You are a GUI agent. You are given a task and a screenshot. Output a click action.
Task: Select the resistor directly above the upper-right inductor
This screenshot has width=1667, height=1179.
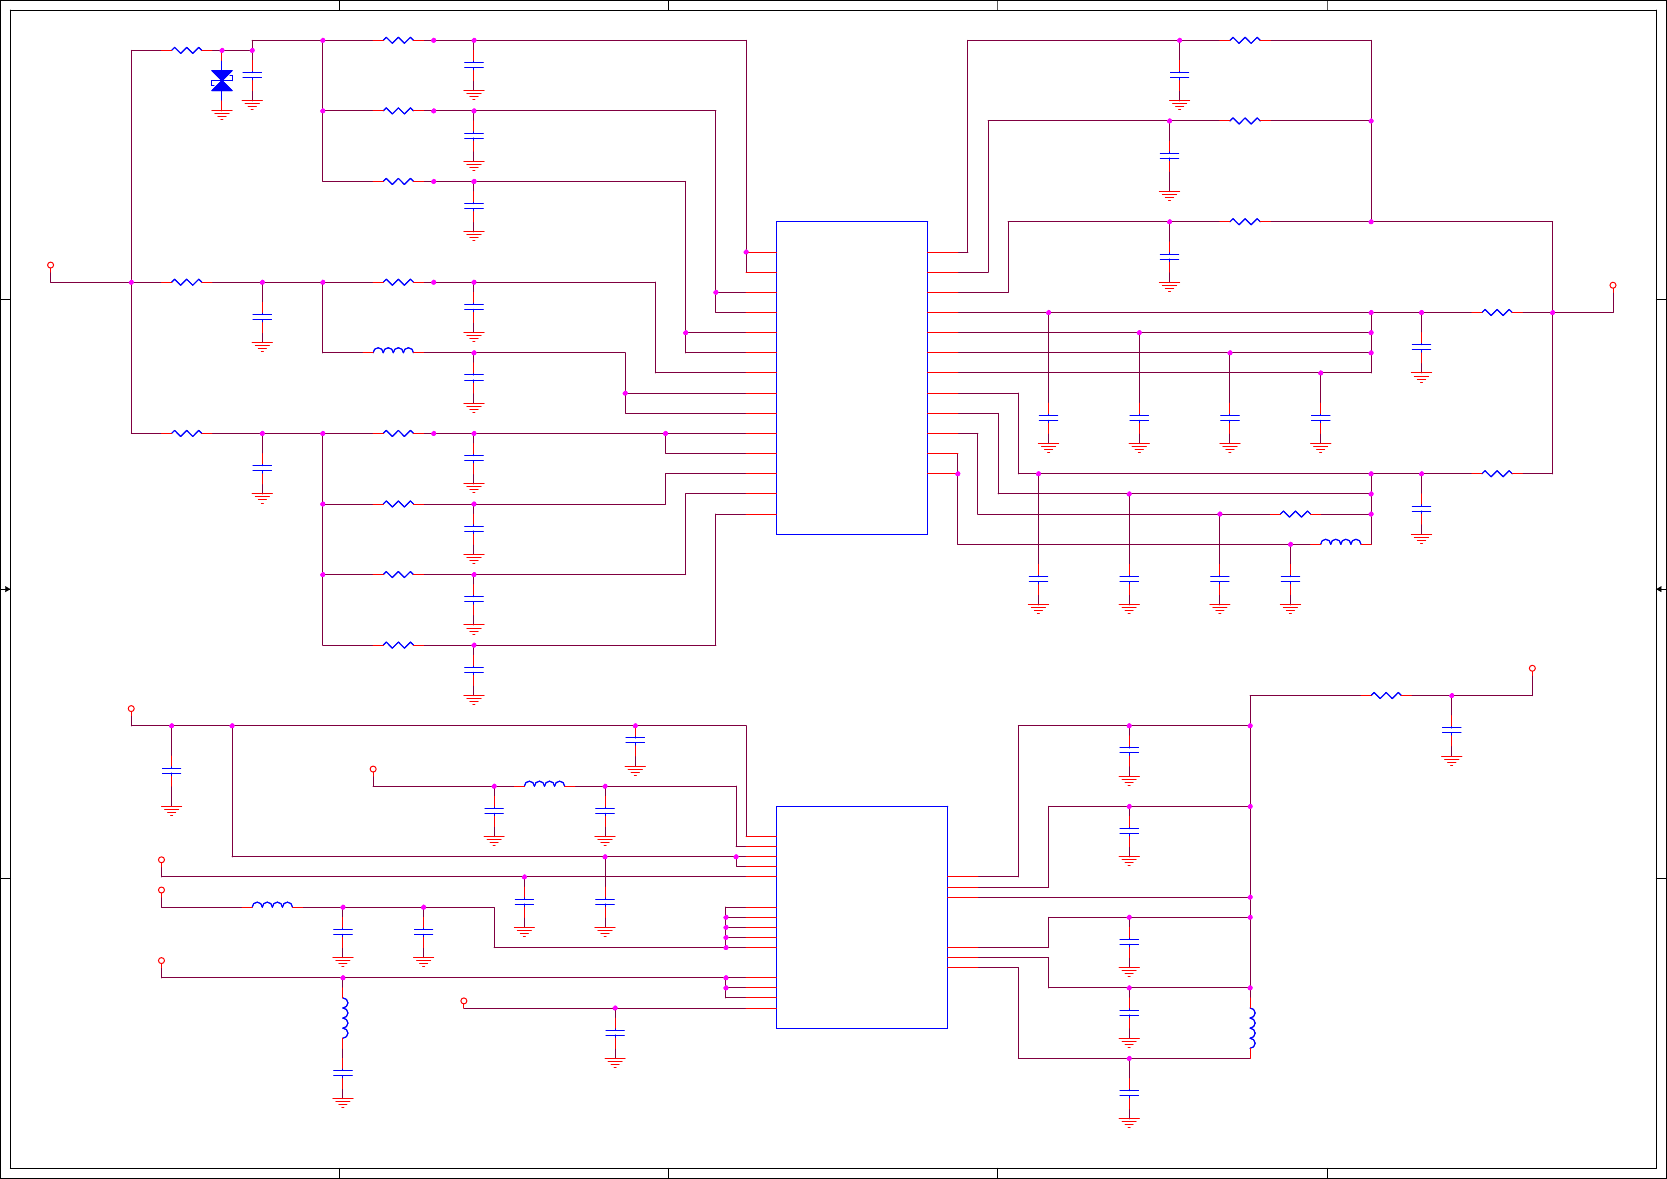coord(1295,514)
